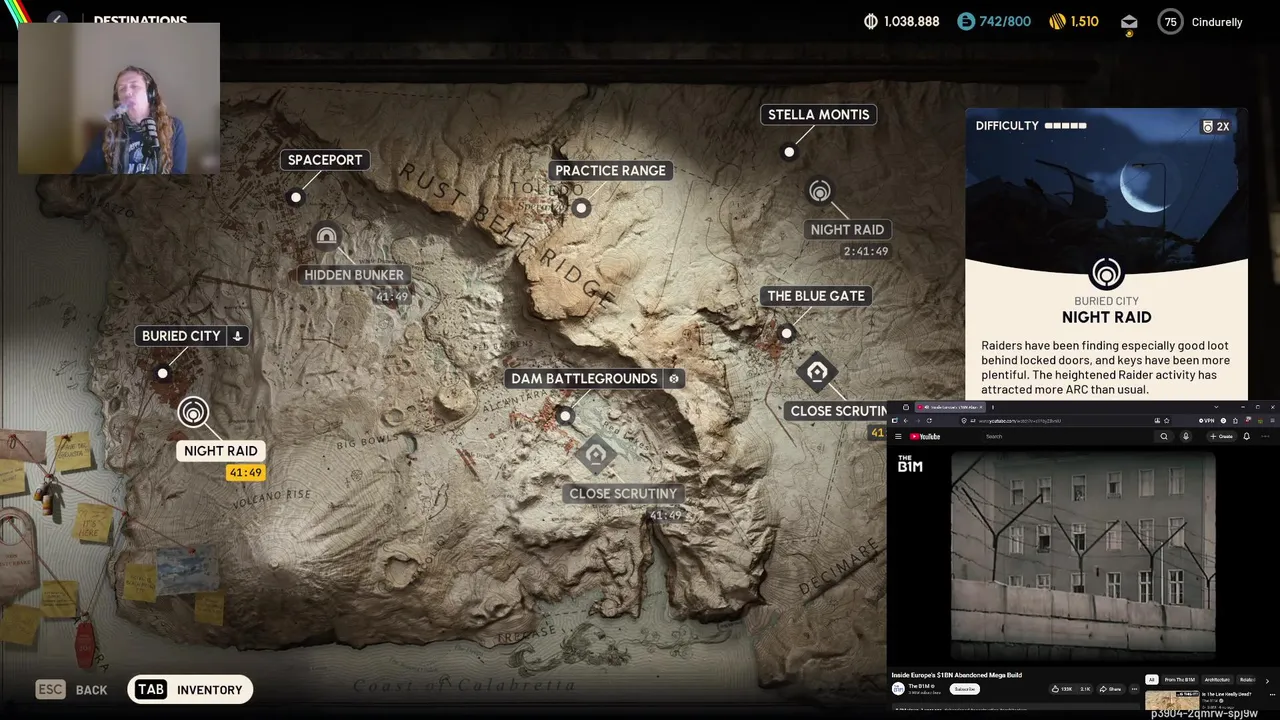Select Dam Battlegrounds Close Scrutiny event icon
This screenshot has width=1280, height=720.
(x=596, y=455)
